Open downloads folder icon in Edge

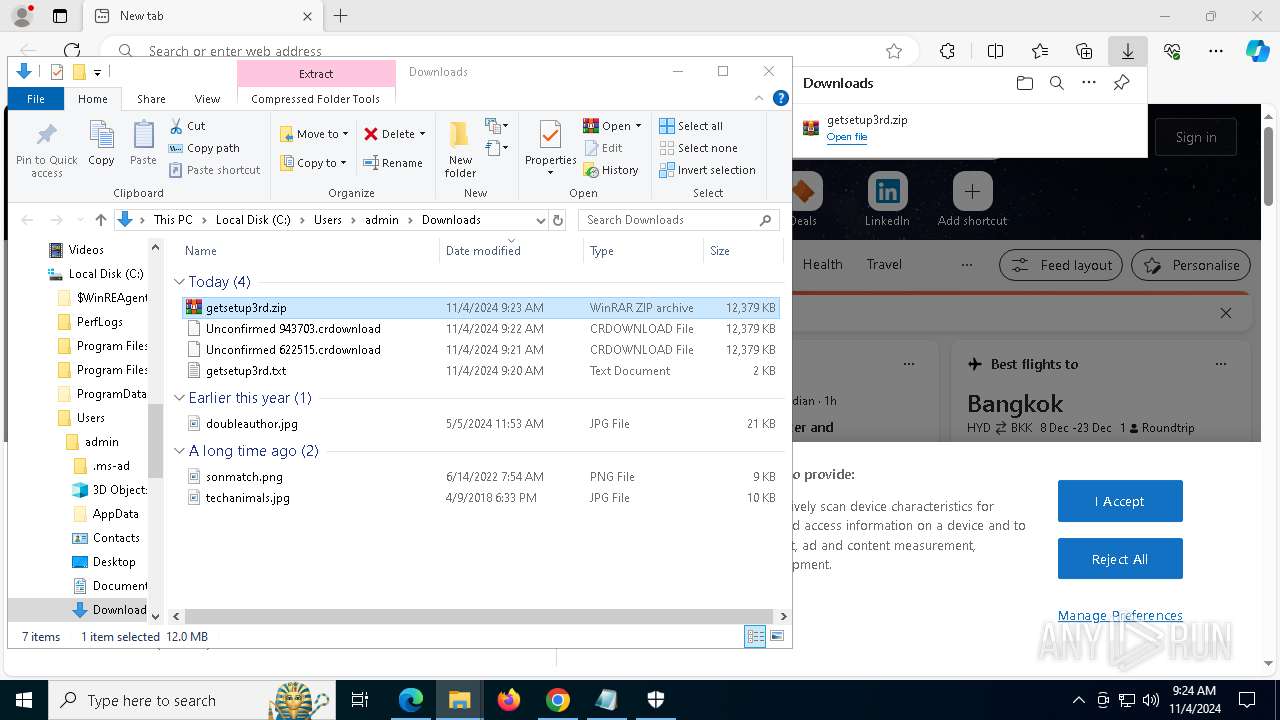click(1024, 83)
